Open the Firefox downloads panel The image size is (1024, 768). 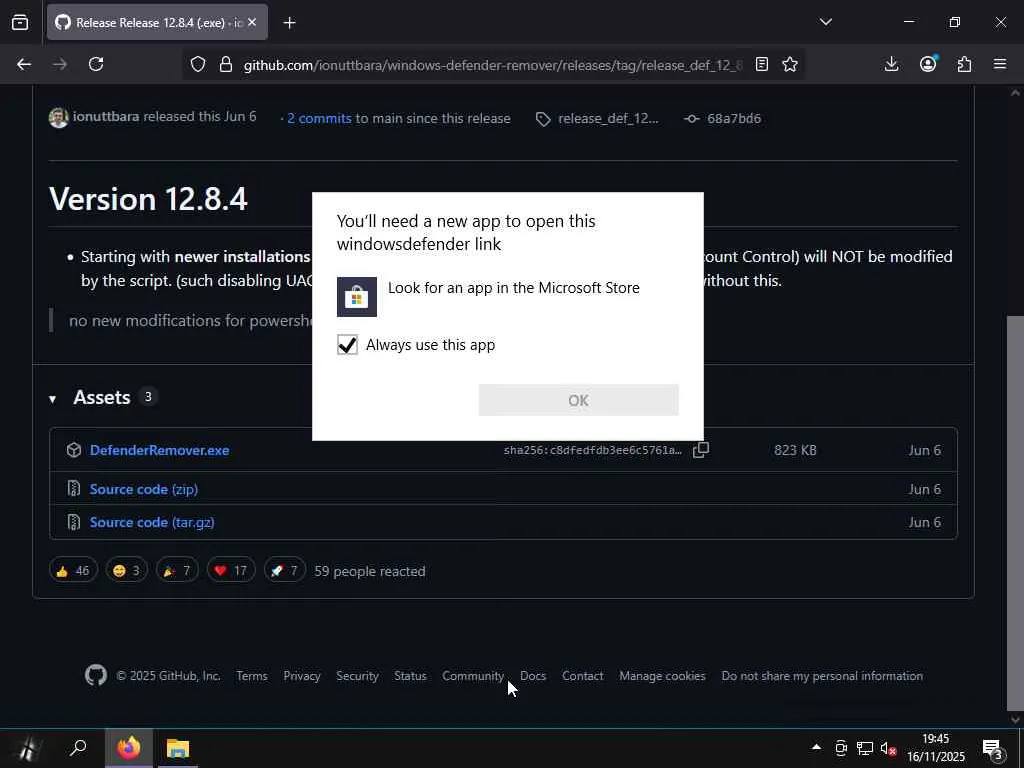(x=891, y=64)
